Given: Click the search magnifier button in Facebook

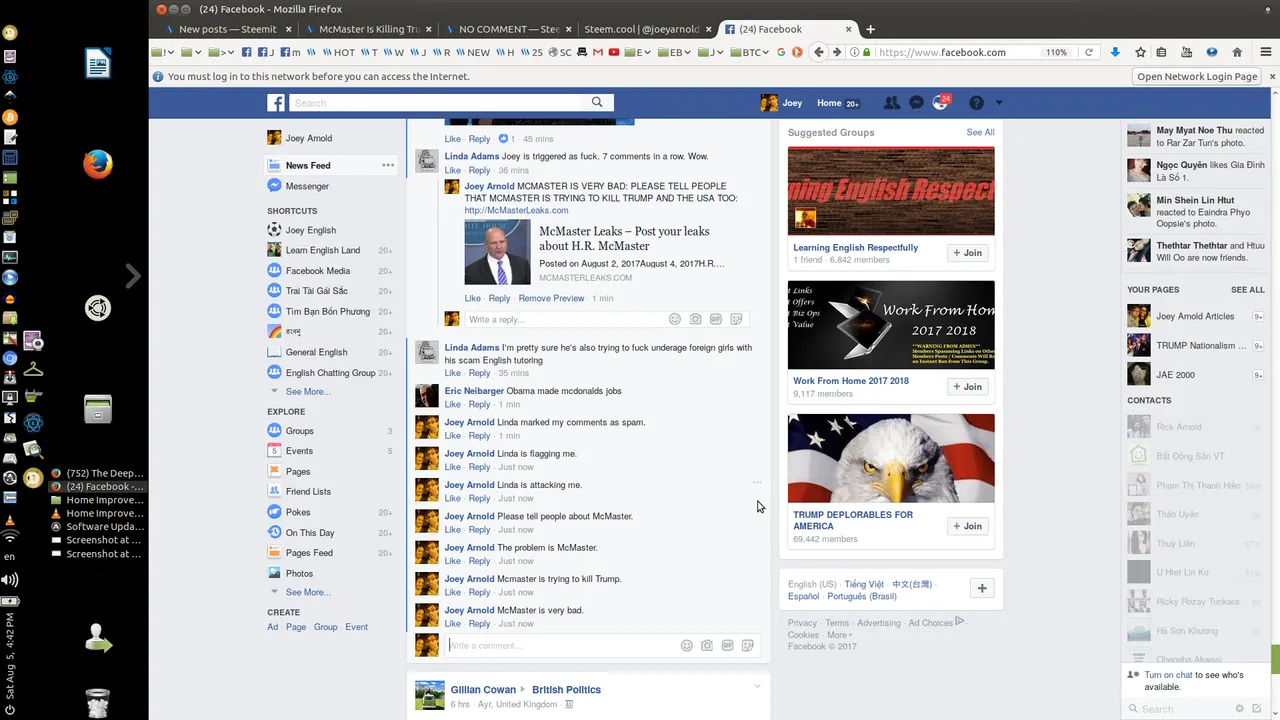Looking at the screenshot, I should pyautogui.click(x=597, y=102).
